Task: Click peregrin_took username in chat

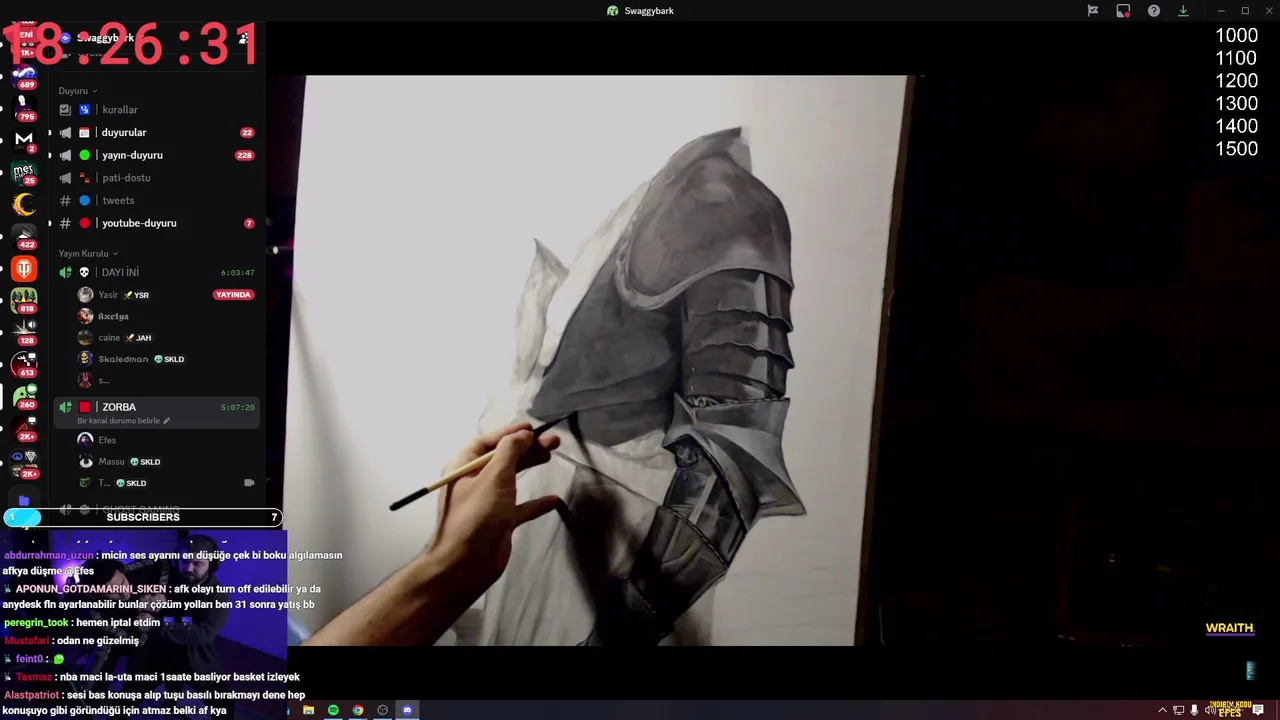Action: click(36, 622)
